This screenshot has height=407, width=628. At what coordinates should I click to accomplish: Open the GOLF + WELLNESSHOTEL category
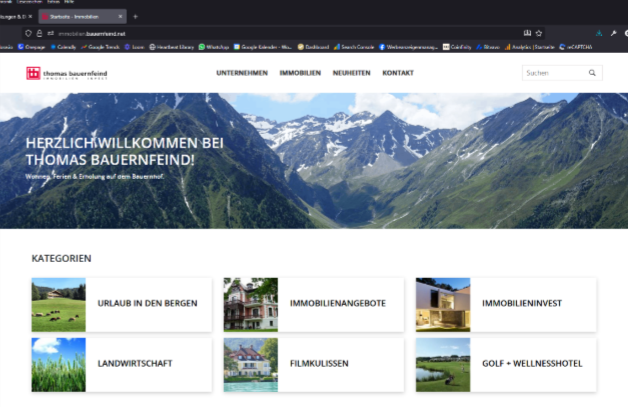point(531,363)
